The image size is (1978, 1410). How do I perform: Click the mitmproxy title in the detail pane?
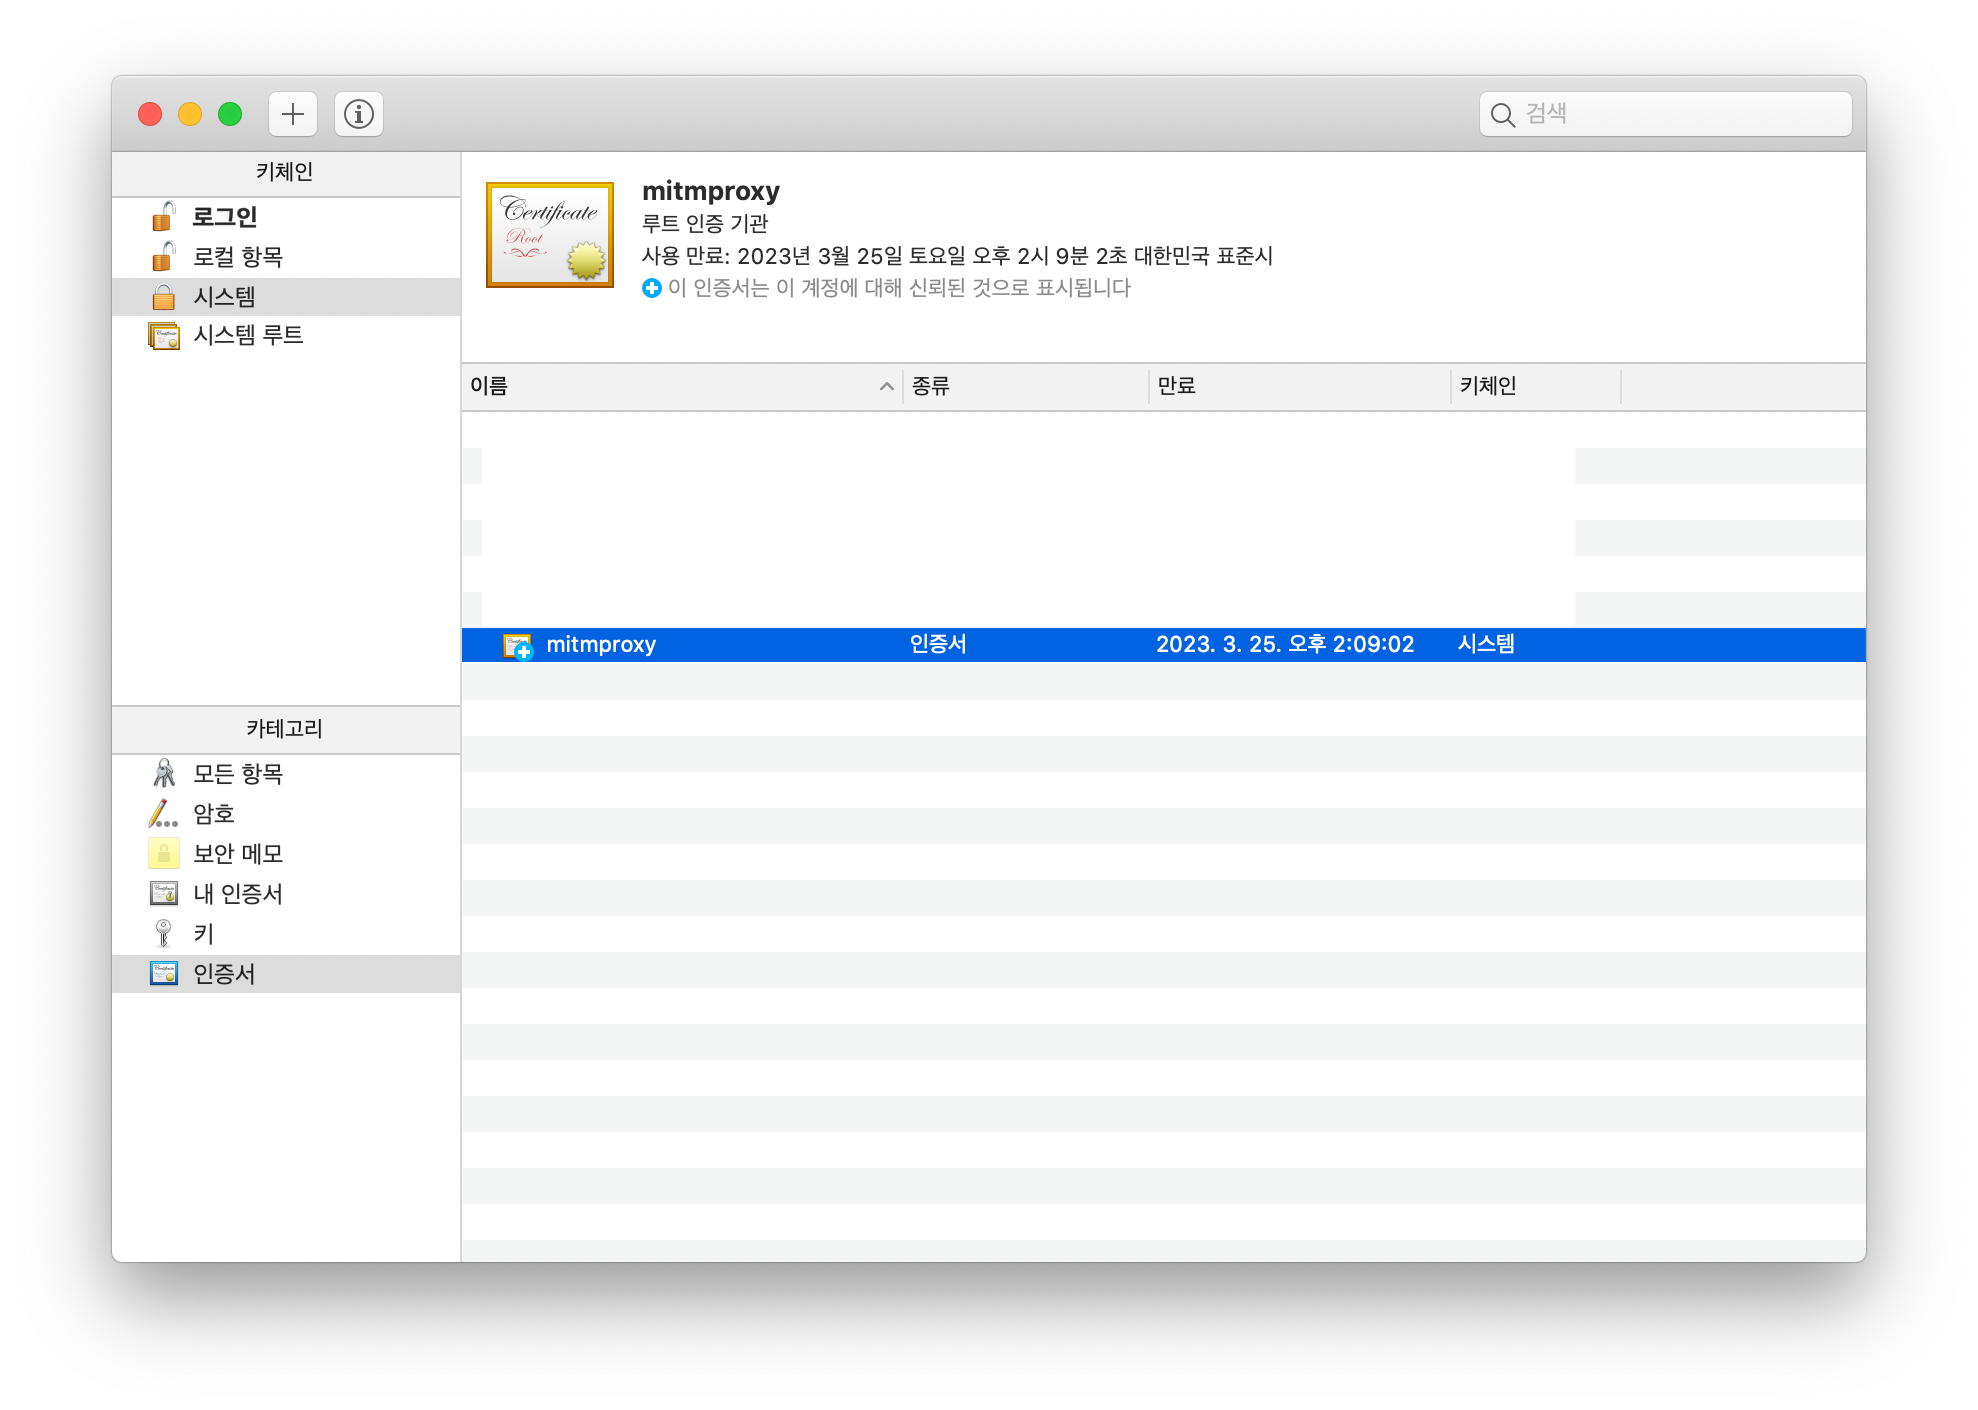711,191
